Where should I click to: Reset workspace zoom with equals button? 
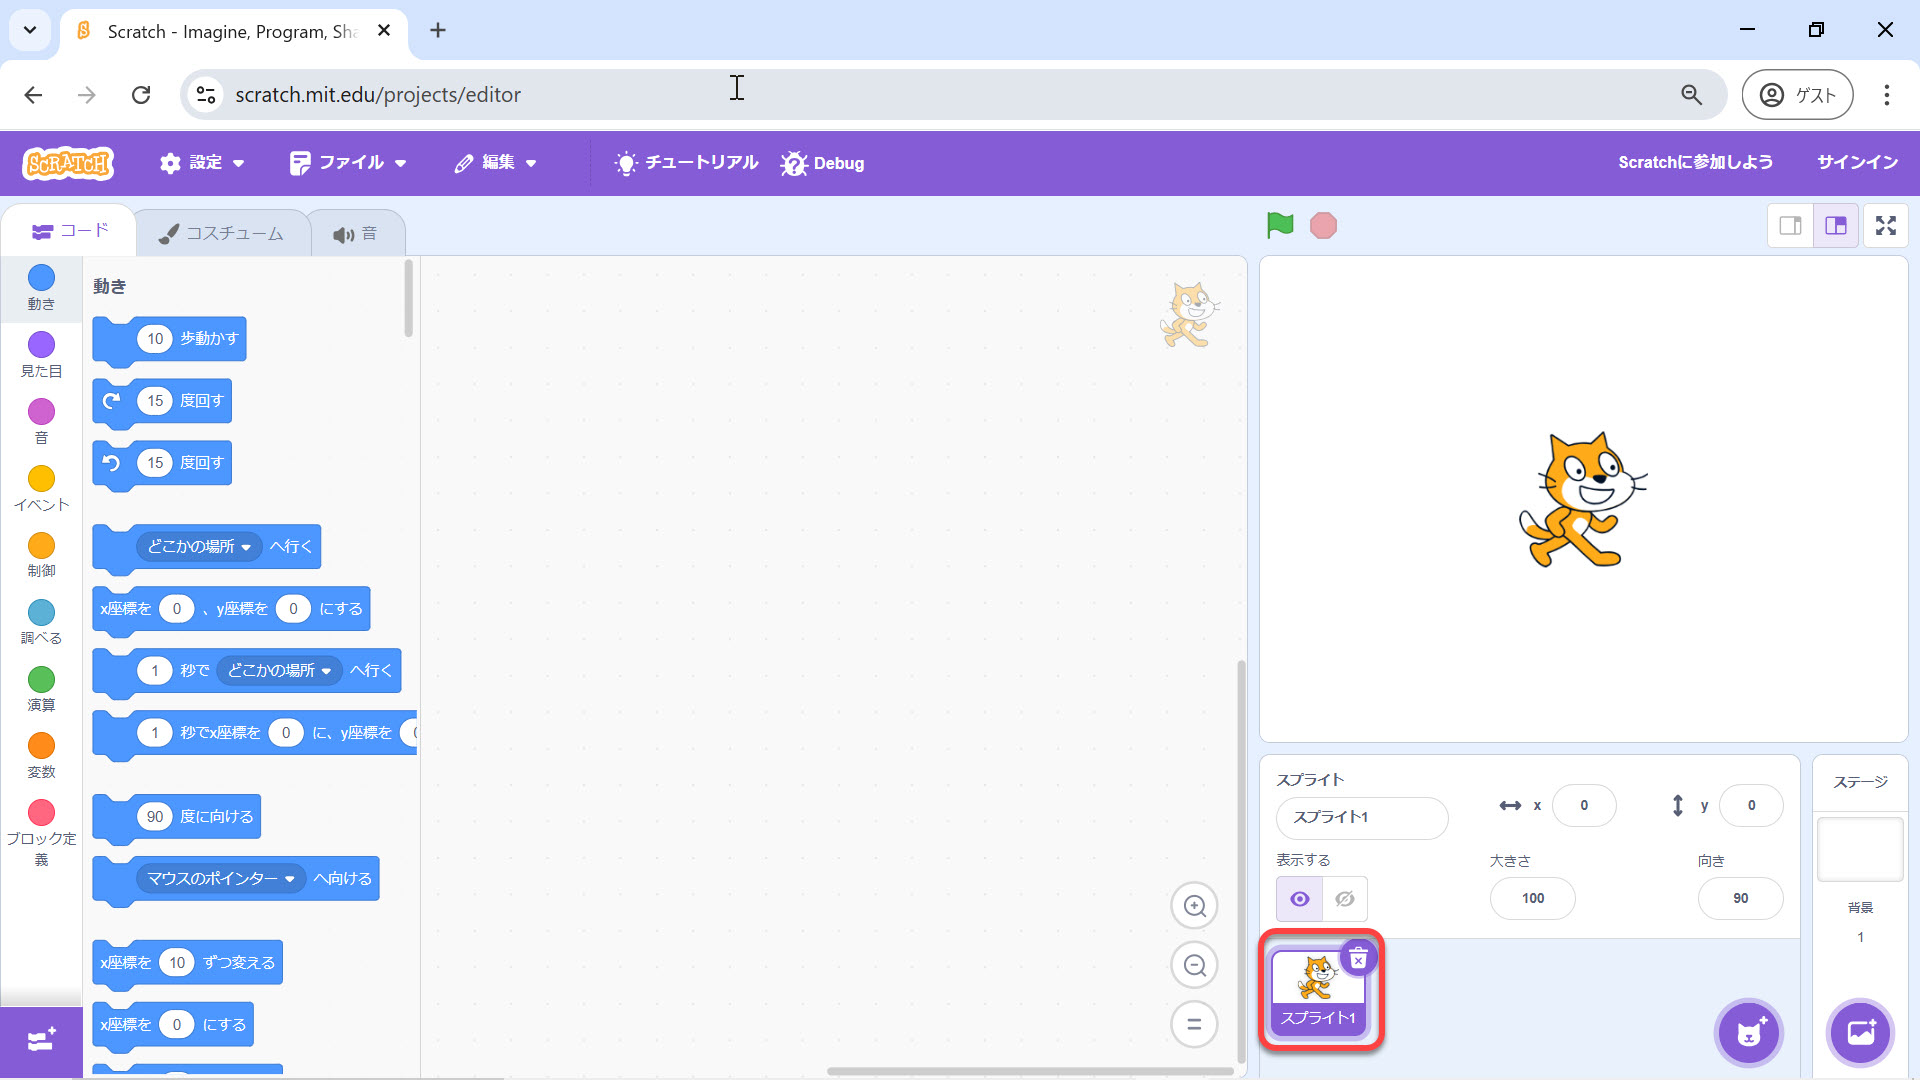point(1194,1024)
